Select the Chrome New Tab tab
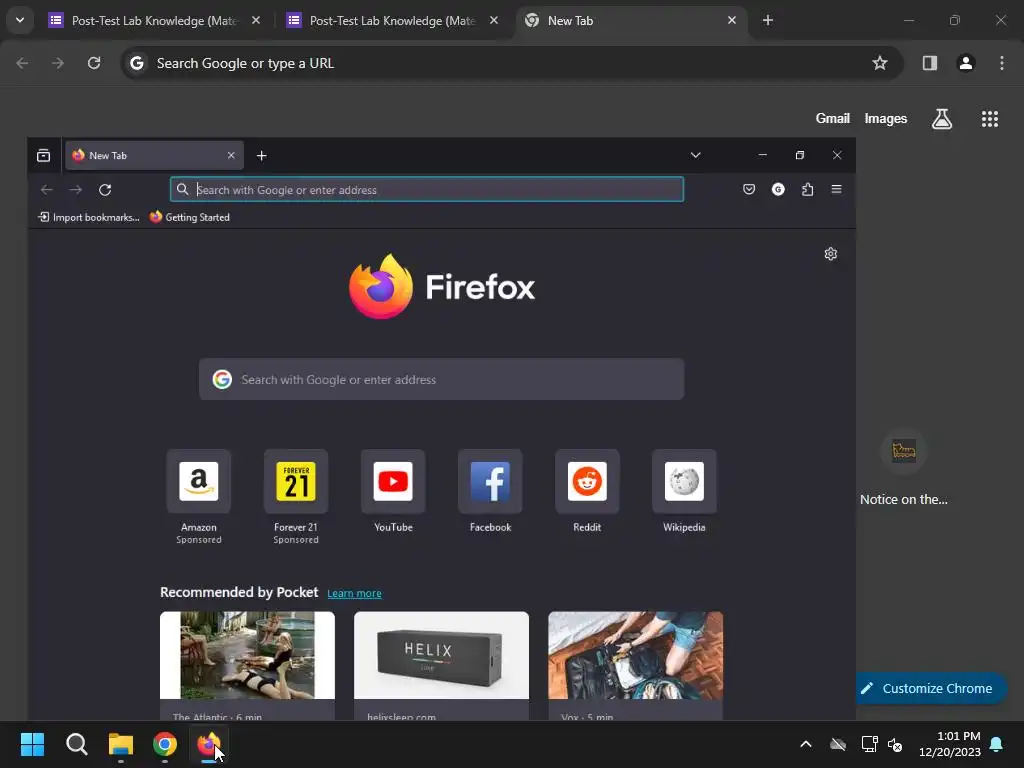This screenshot has width=1024, height=768. pyautogui.click(x=630, y=20)
